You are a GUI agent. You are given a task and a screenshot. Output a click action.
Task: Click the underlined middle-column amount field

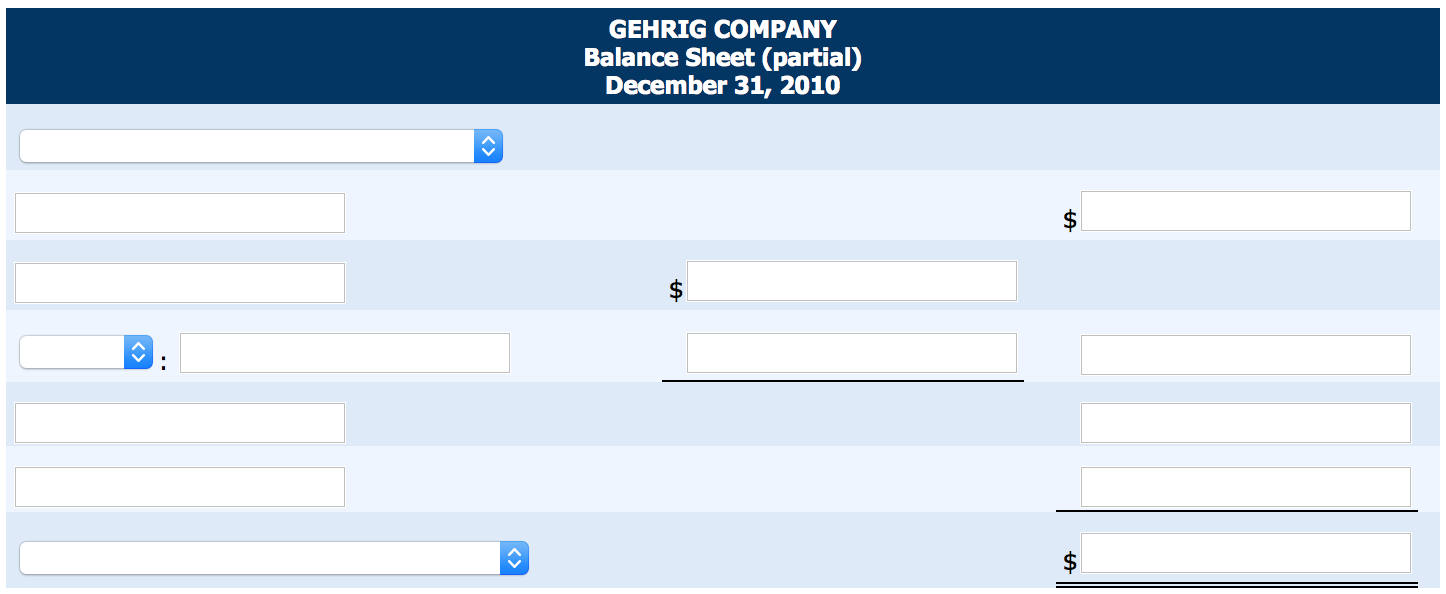point(852,353)
